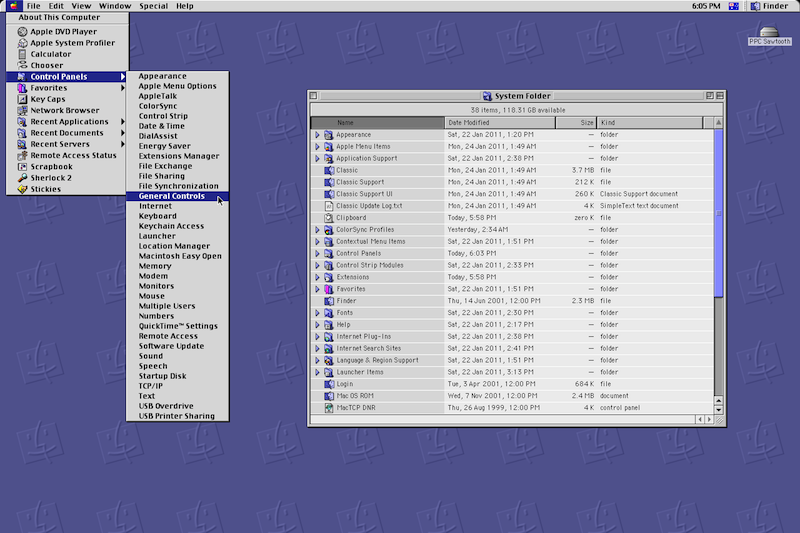This screenshot has width=800, height=533.
Task: Select the Login file icon
Action: 329,384
